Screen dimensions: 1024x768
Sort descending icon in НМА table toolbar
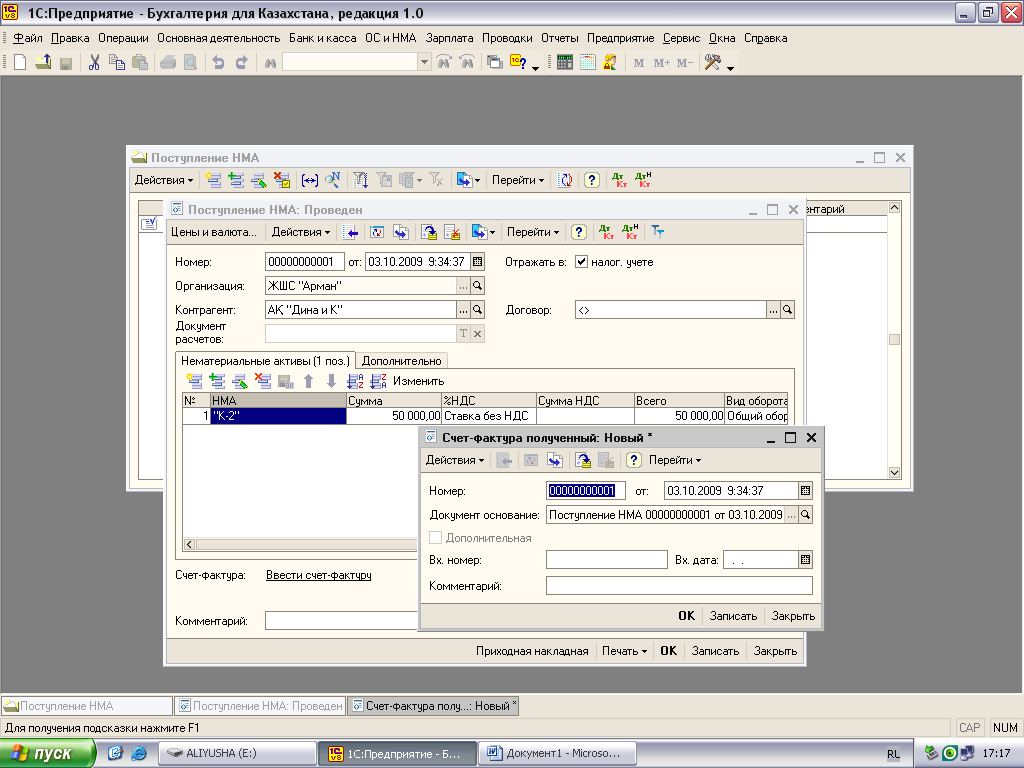click(x=378, y=381)
